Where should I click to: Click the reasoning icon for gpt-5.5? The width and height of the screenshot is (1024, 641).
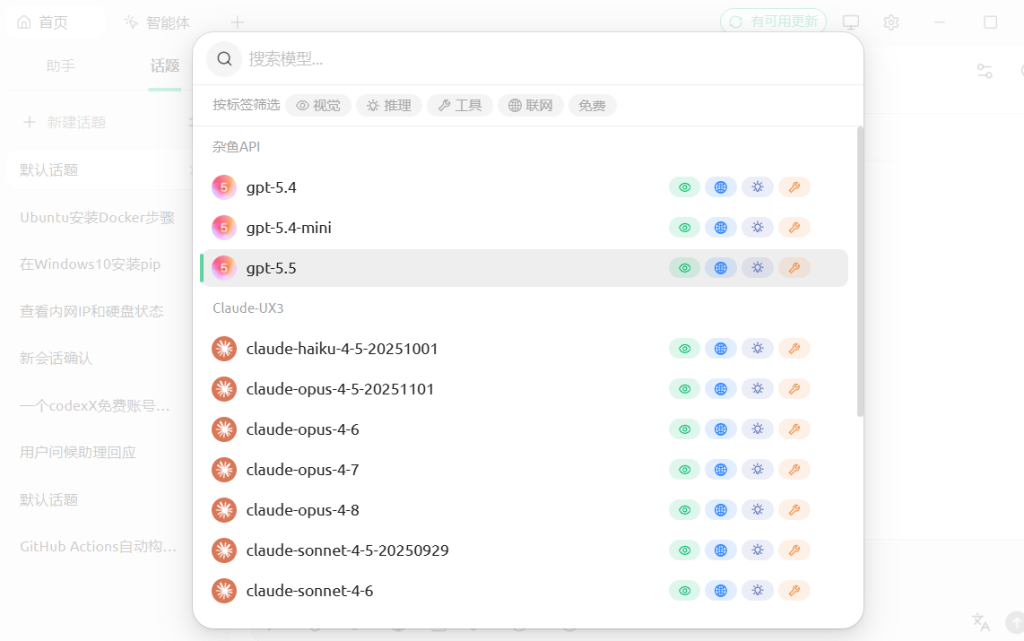(758, 268)
